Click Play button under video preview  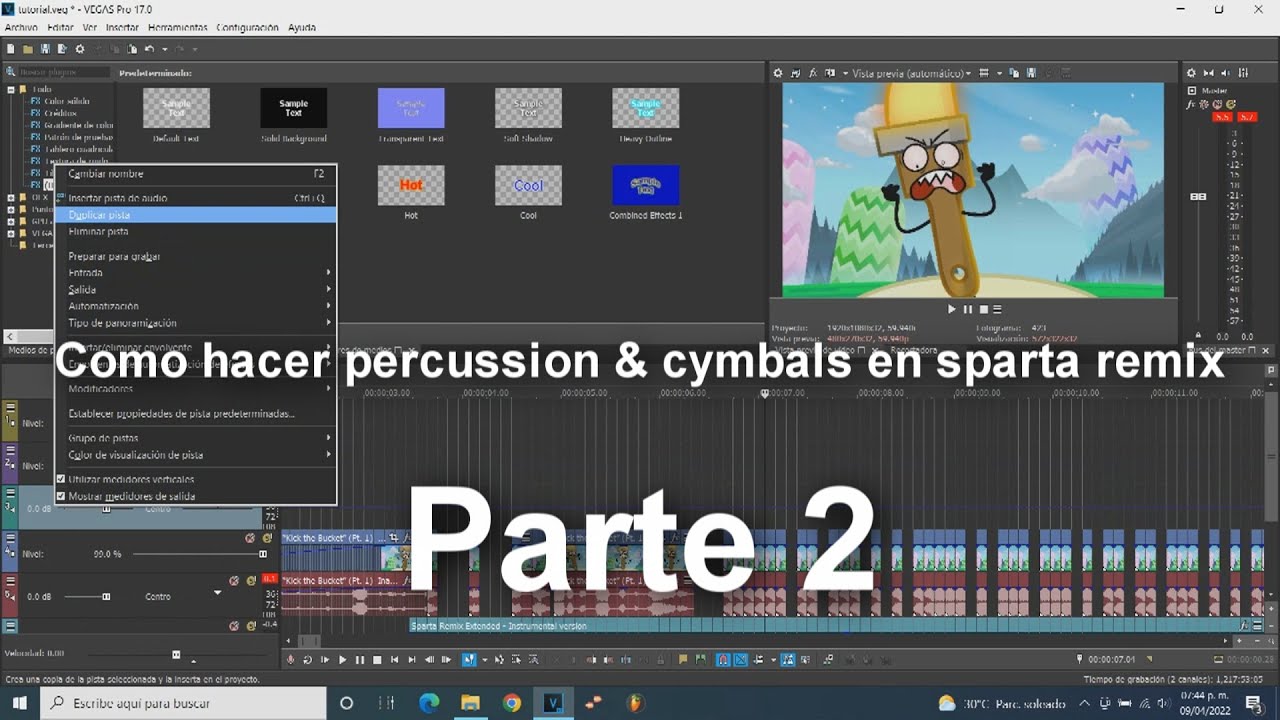click(x=951, y=309)
